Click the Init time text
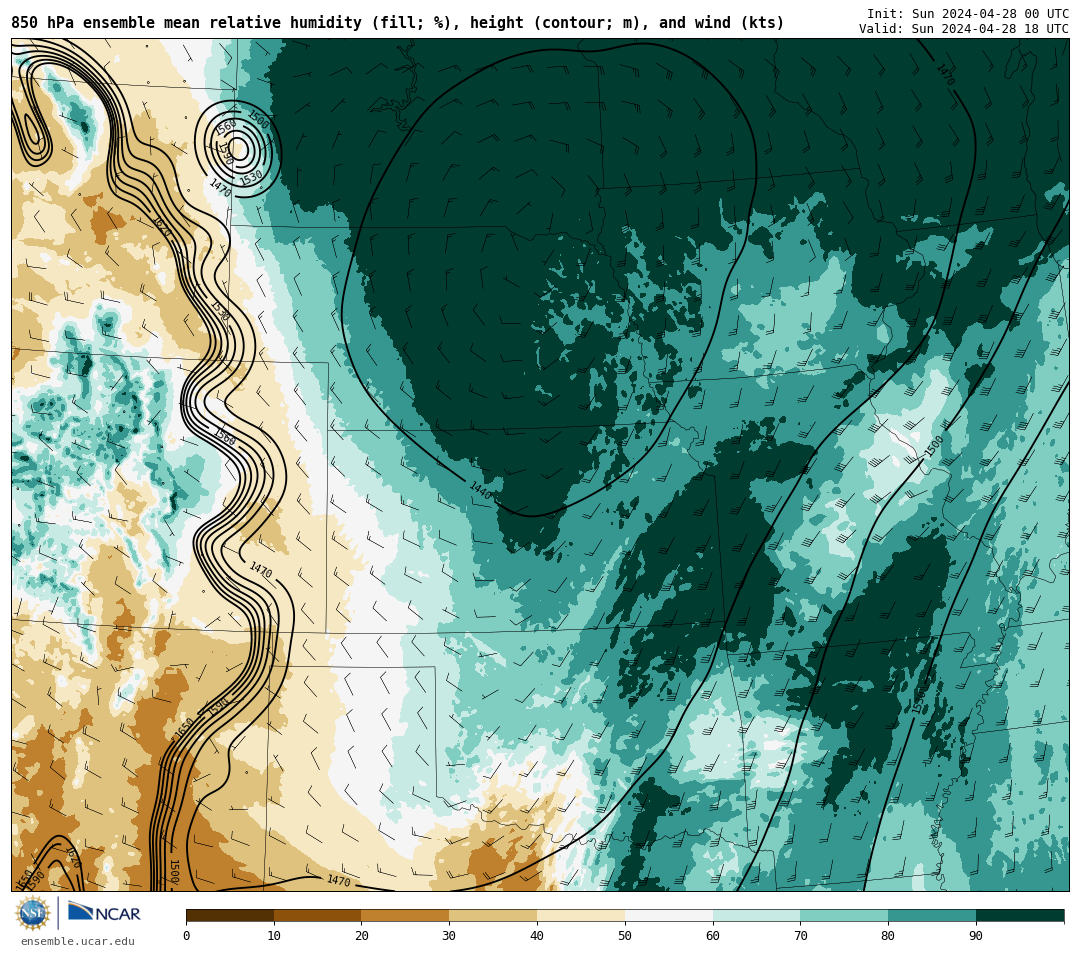The height and width of the screenshot is (954, 1080). 968,14
